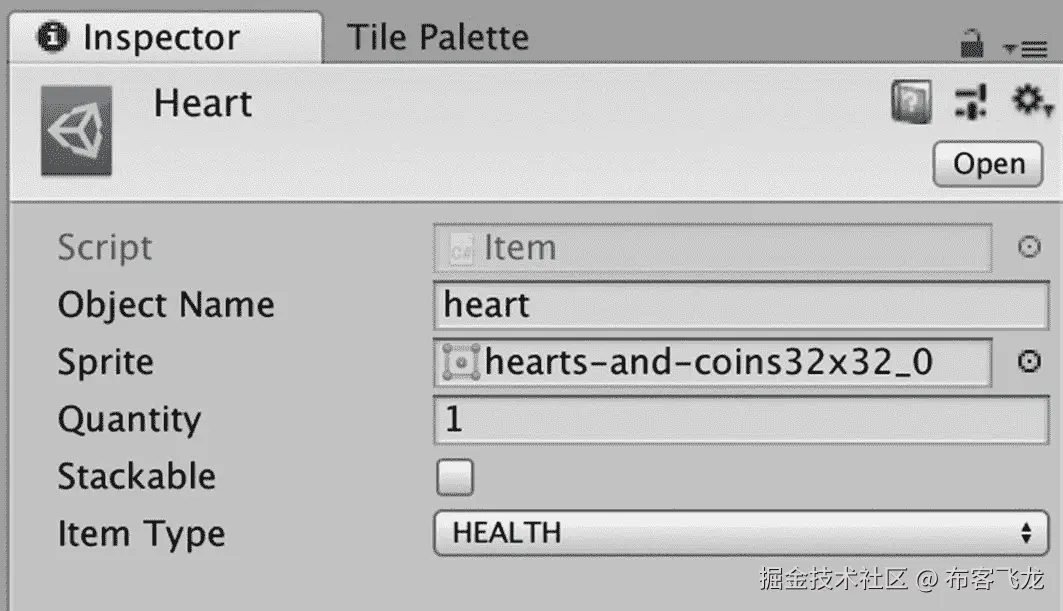Viewport: 1063px width, 611px height.
Task: Focus the Quantity input field
Action: coord(739,420)
